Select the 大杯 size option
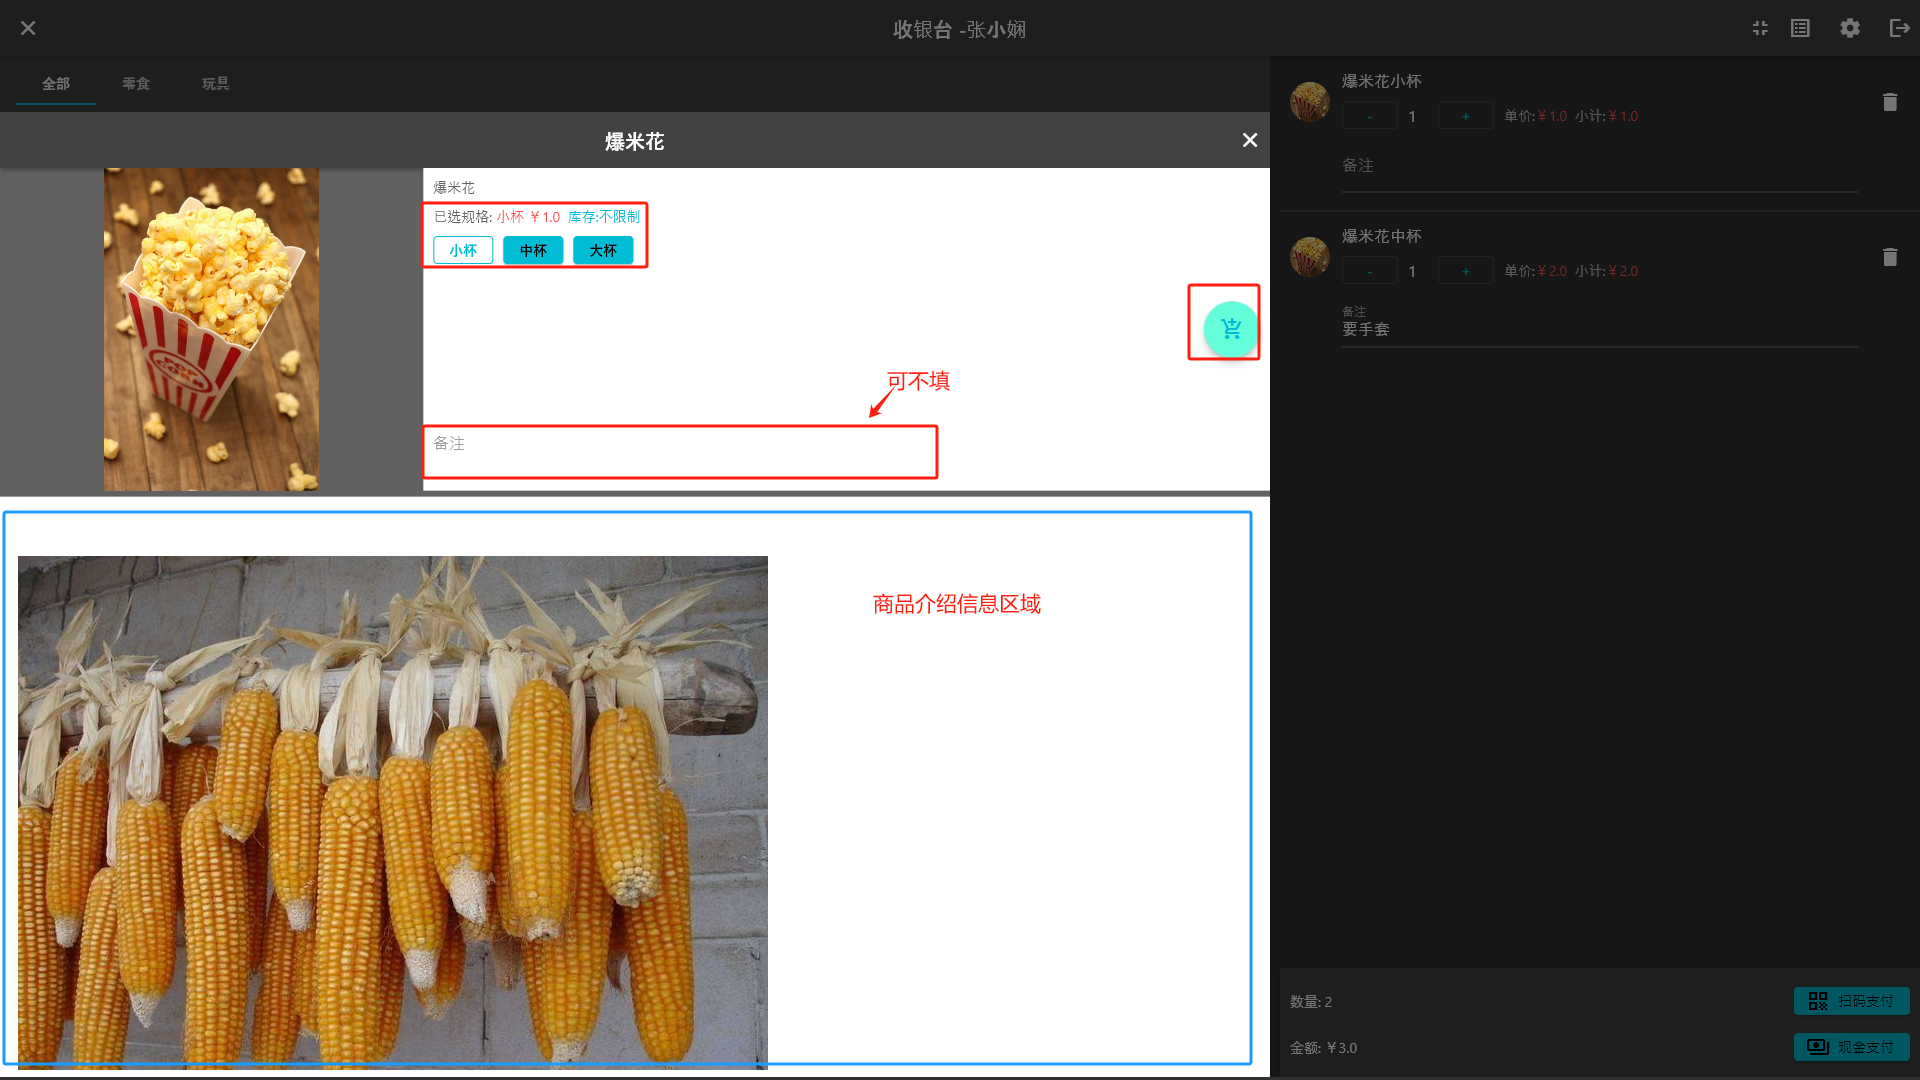 tap(603, 250)
